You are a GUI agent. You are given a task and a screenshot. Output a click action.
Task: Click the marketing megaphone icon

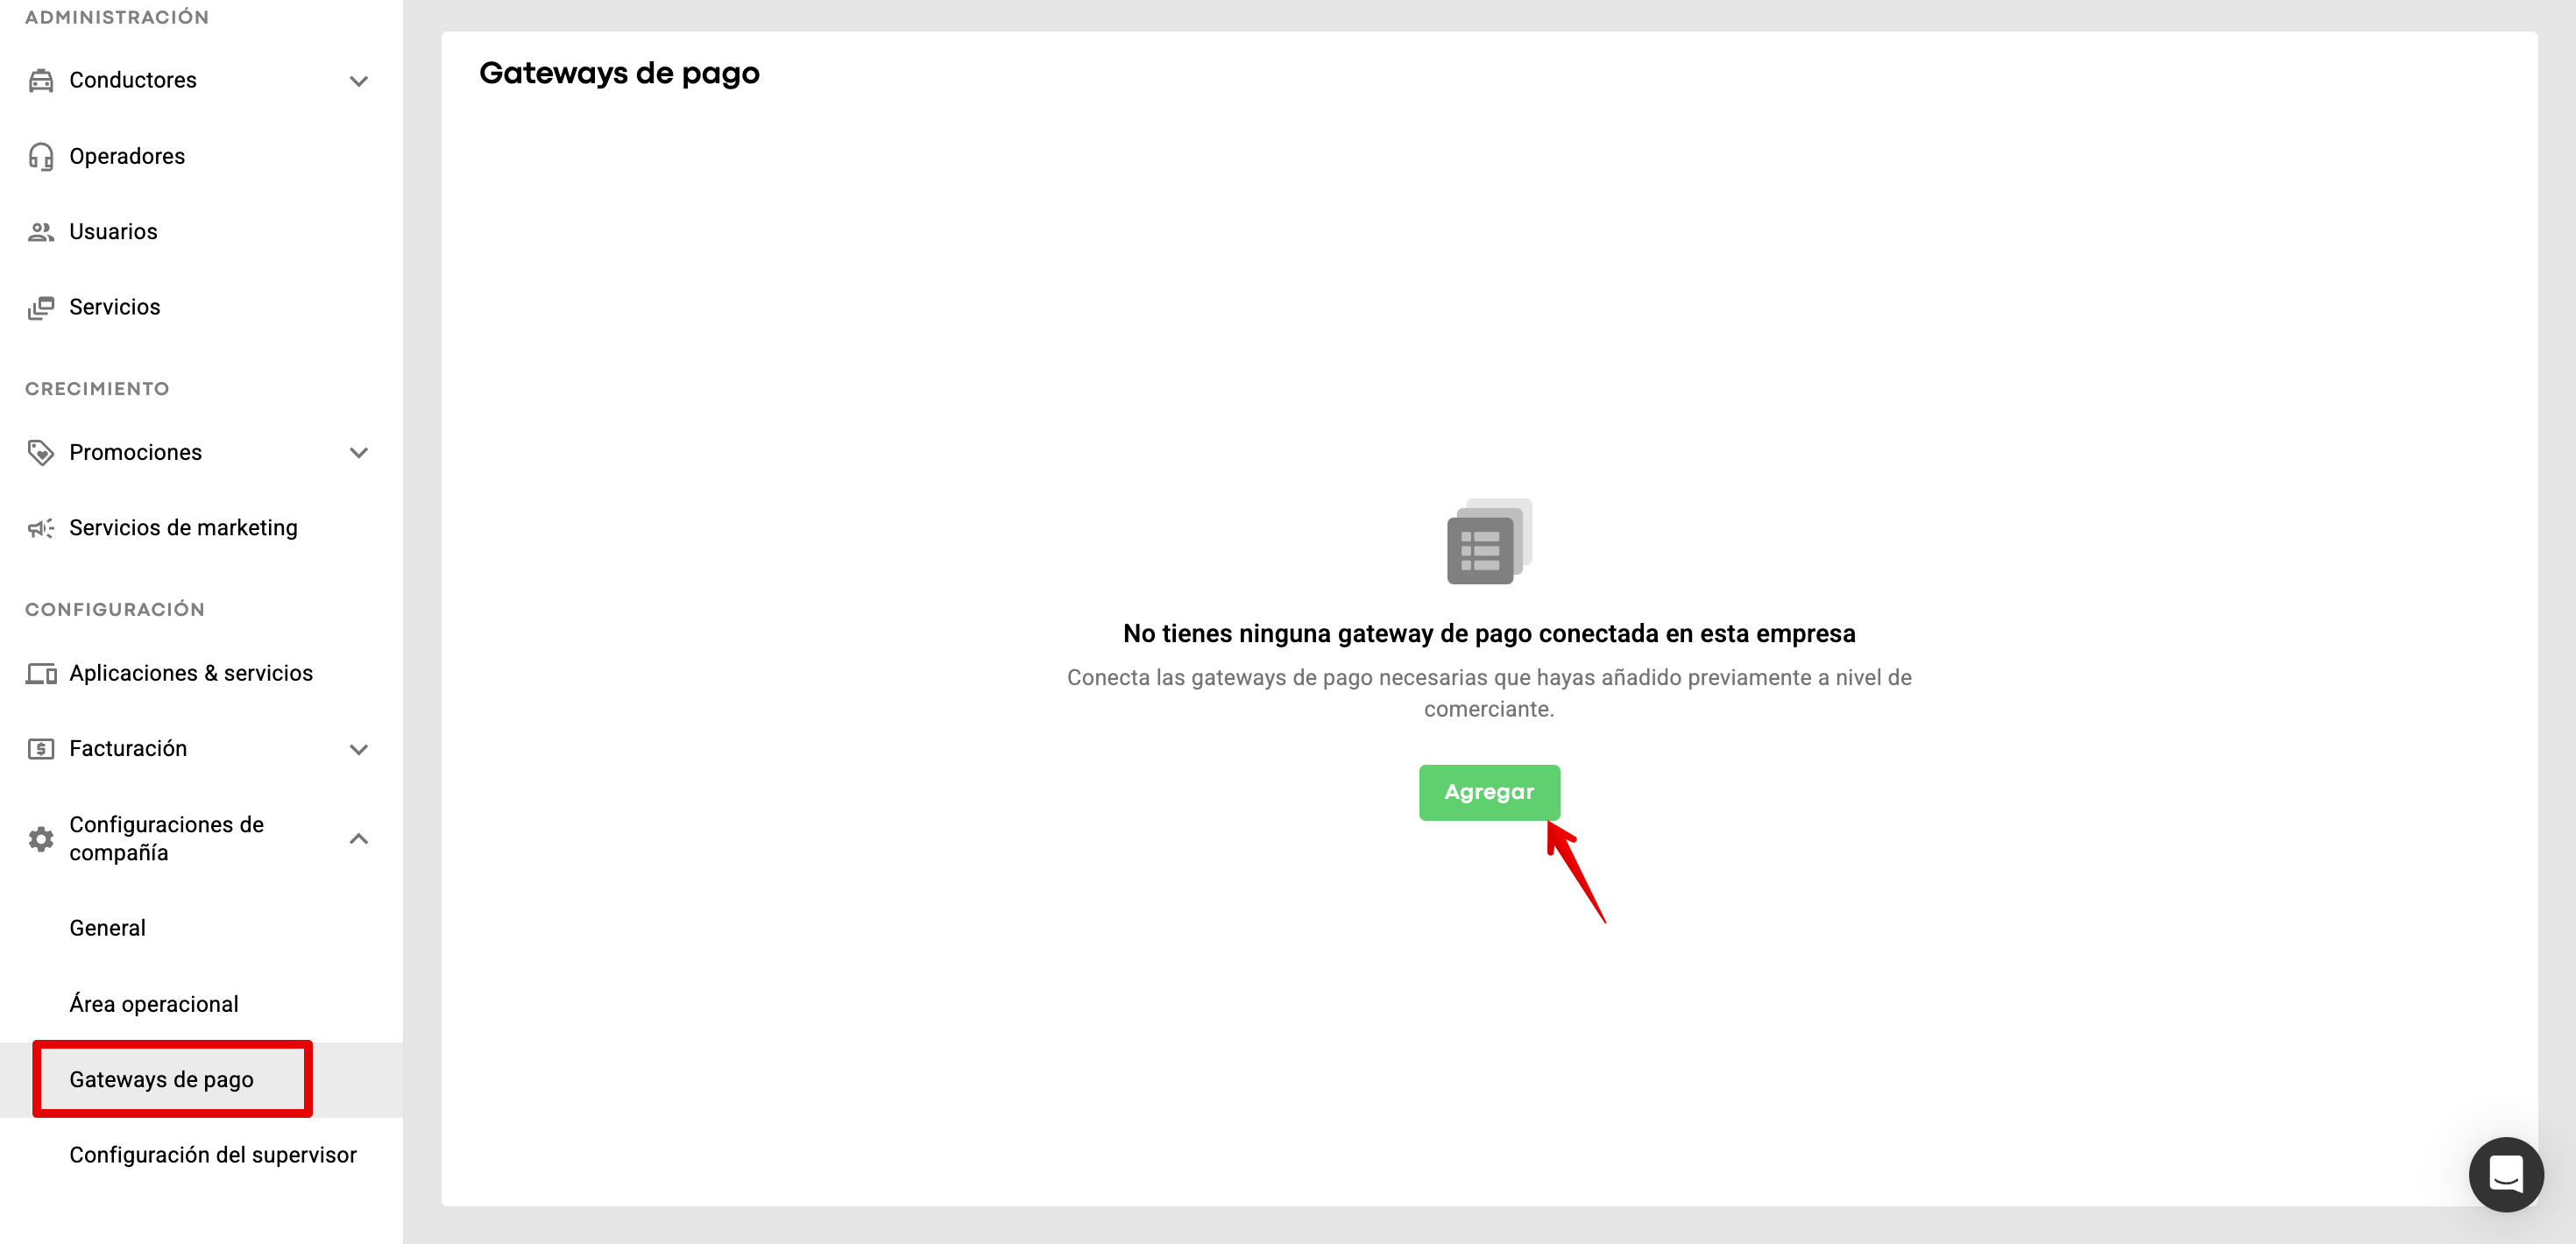click(41, 528)
